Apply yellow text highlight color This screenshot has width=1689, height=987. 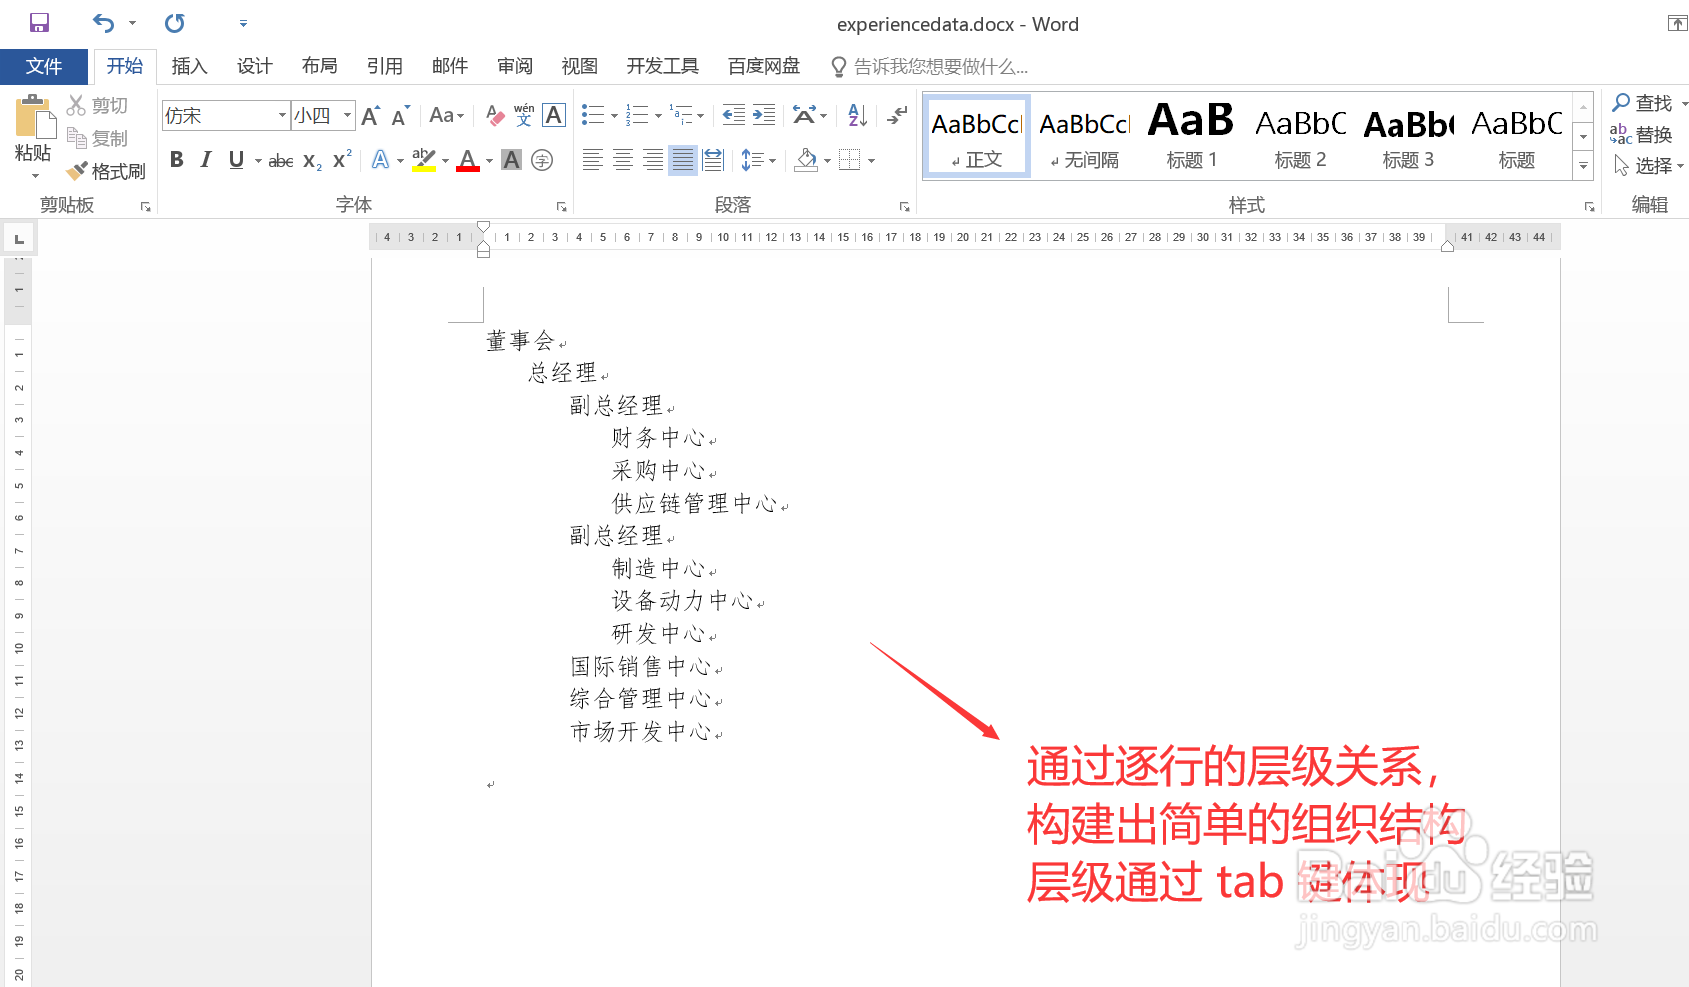pyautogui.click(x=423, y=160)
